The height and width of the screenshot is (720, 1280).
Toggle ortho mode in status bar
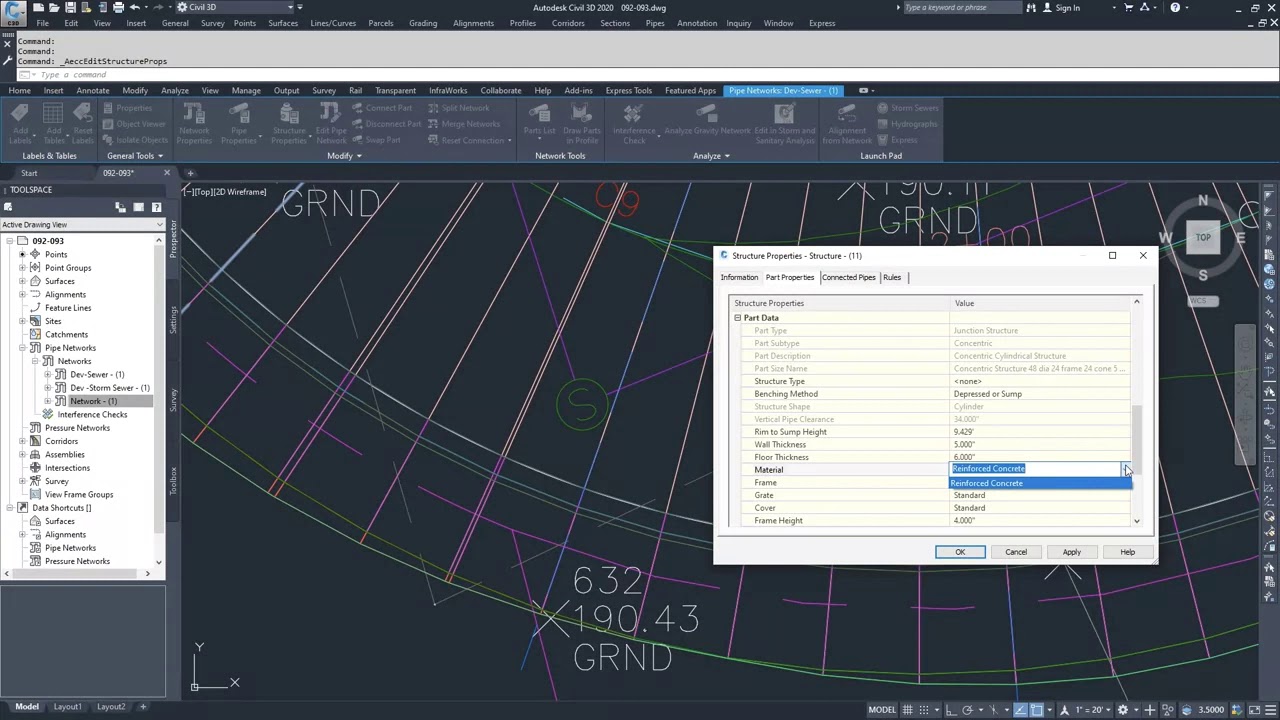[951, 710]
